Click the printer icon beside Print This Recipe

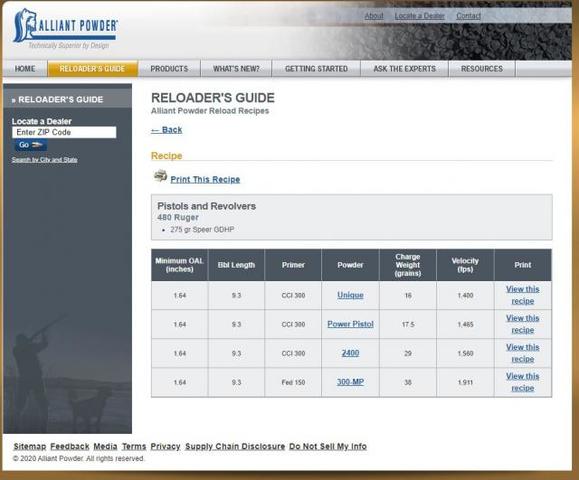[161, 176]
